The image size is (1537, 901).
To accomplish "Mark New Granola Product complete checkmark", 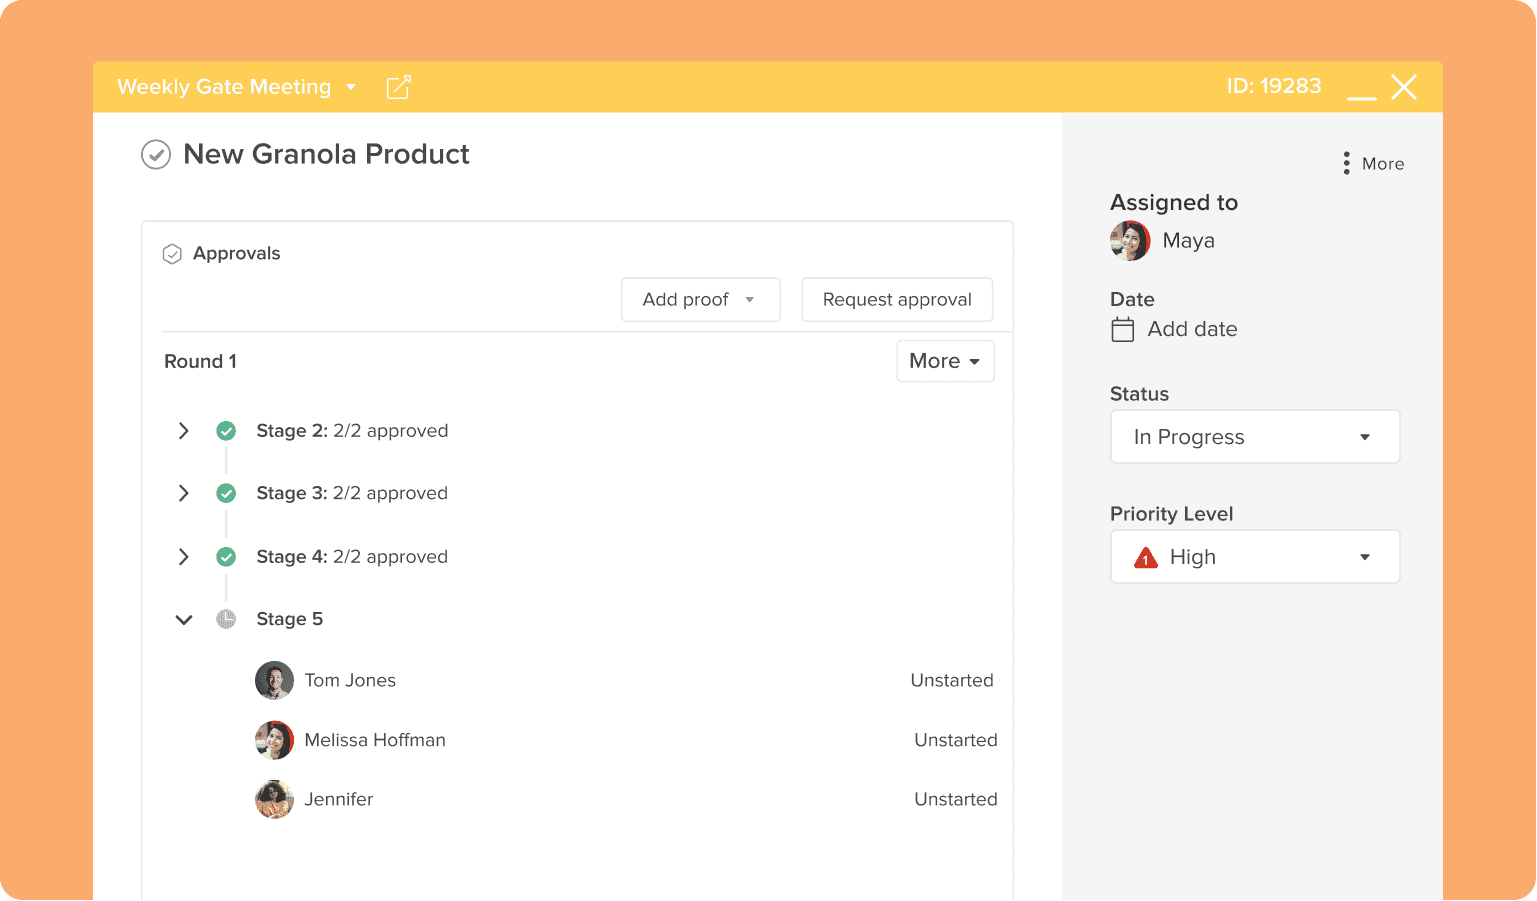I will pyautogui.click(x=156, y=155).
